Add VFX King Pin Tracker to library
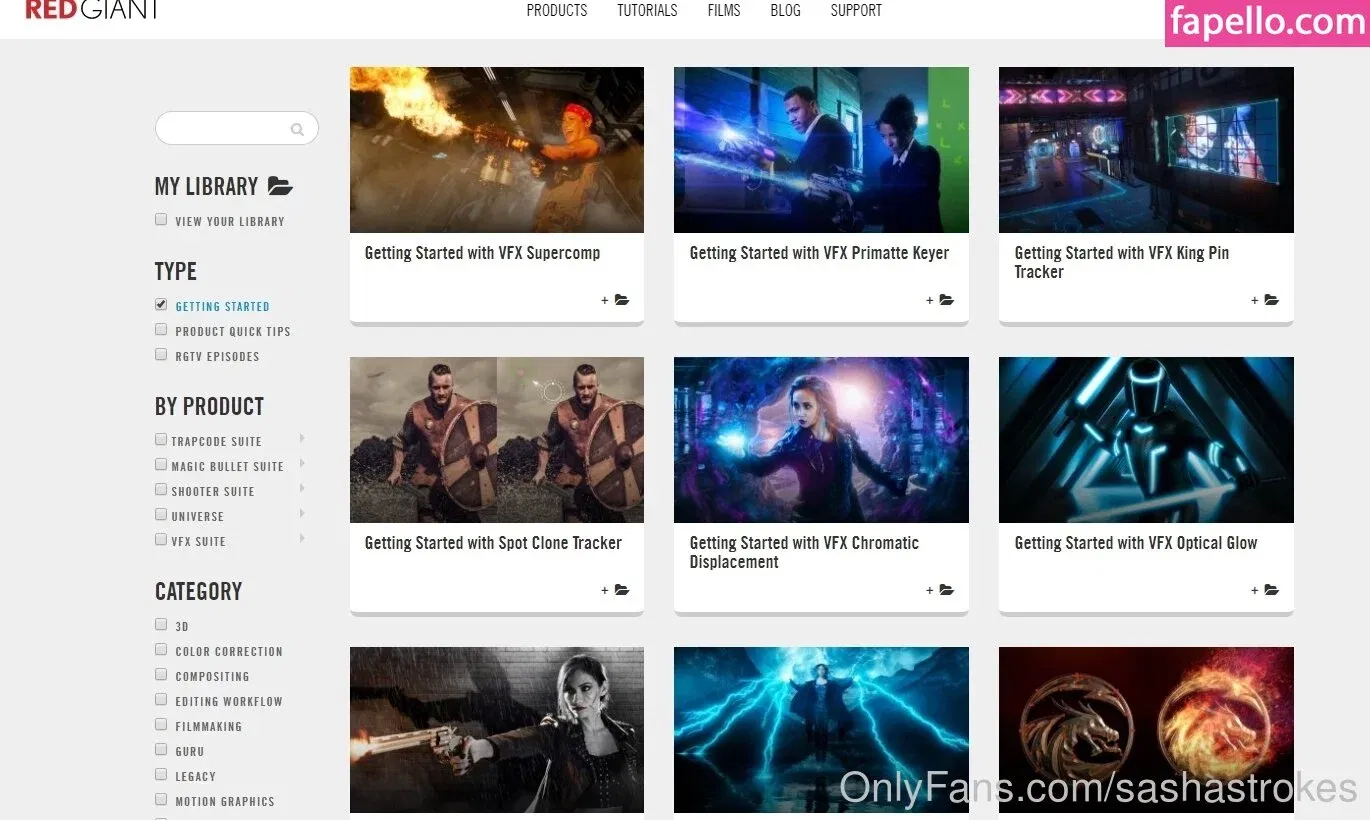 [x=1265, y=300]
